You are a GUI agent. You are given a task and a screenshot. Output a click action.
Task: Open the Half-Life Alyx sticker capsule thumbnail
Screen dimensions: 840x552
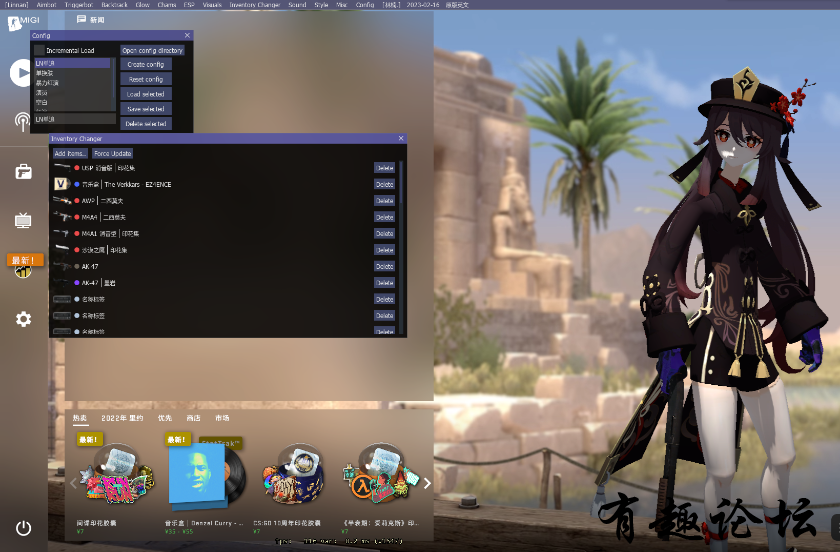pyautogui.click(x=381, y=473)
